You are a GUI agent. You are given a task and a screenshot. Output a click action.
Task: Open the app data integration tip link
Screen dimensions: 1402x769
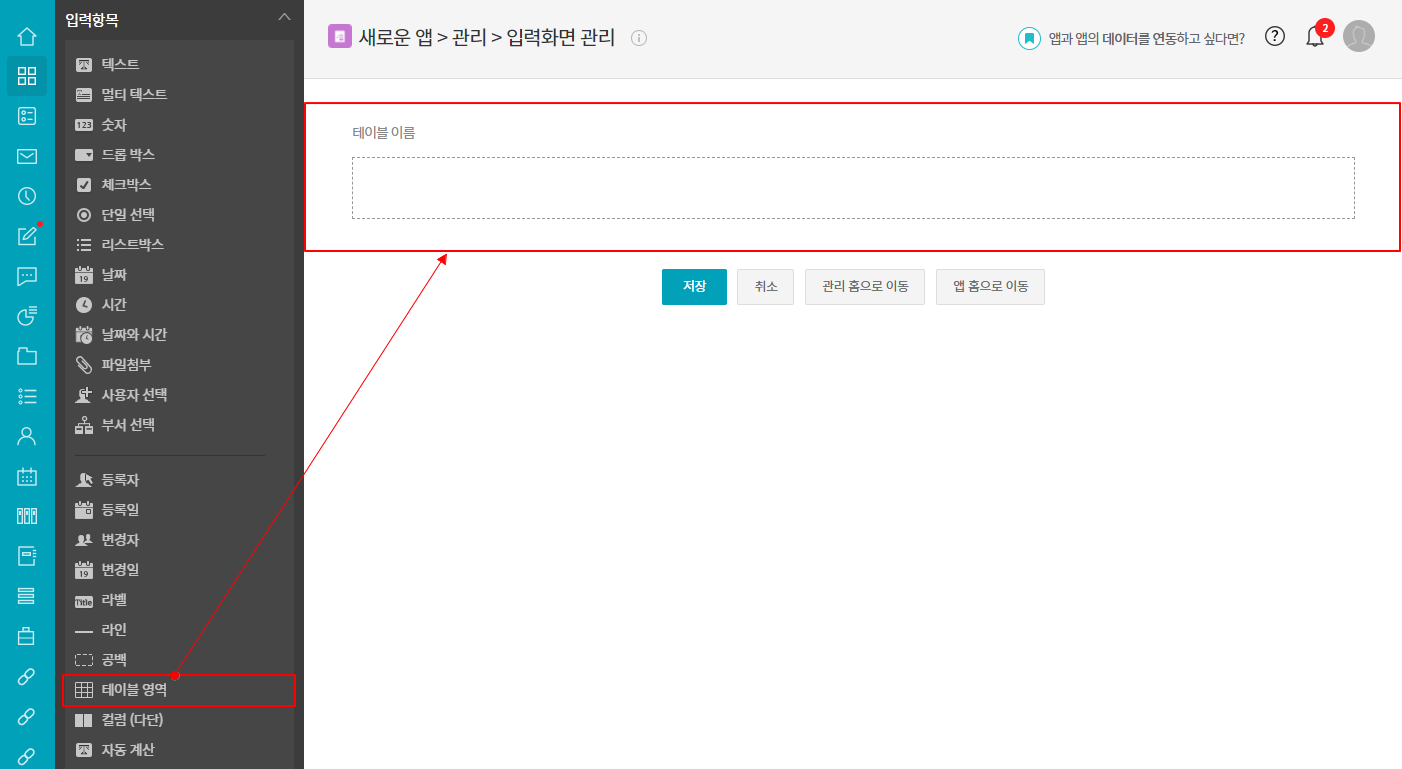1145,39
